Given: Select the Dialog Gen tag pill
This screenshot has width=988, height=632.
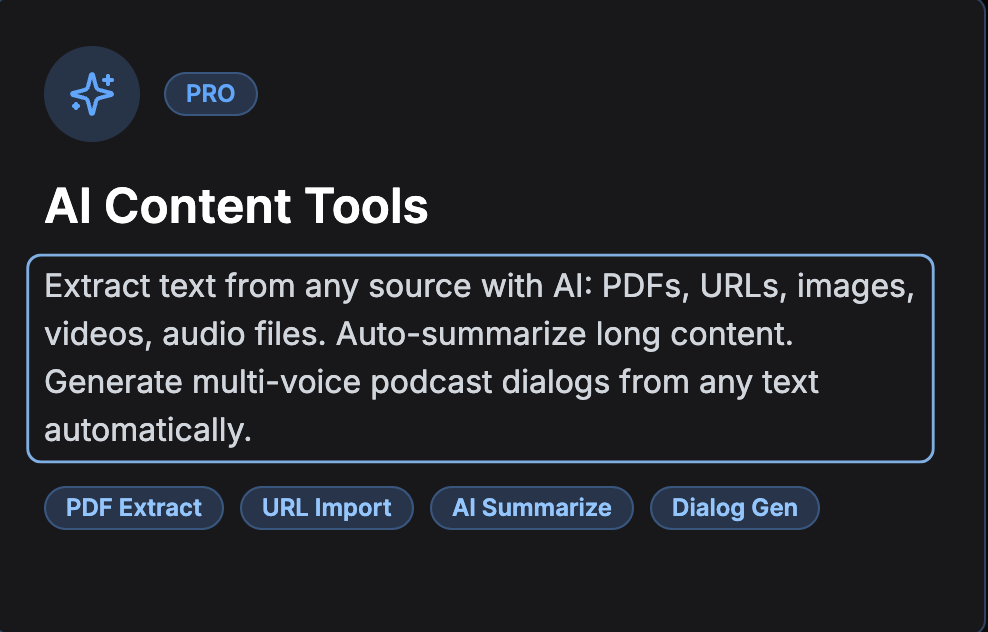Looking at the screenshot, I should (x=734, y=507).
